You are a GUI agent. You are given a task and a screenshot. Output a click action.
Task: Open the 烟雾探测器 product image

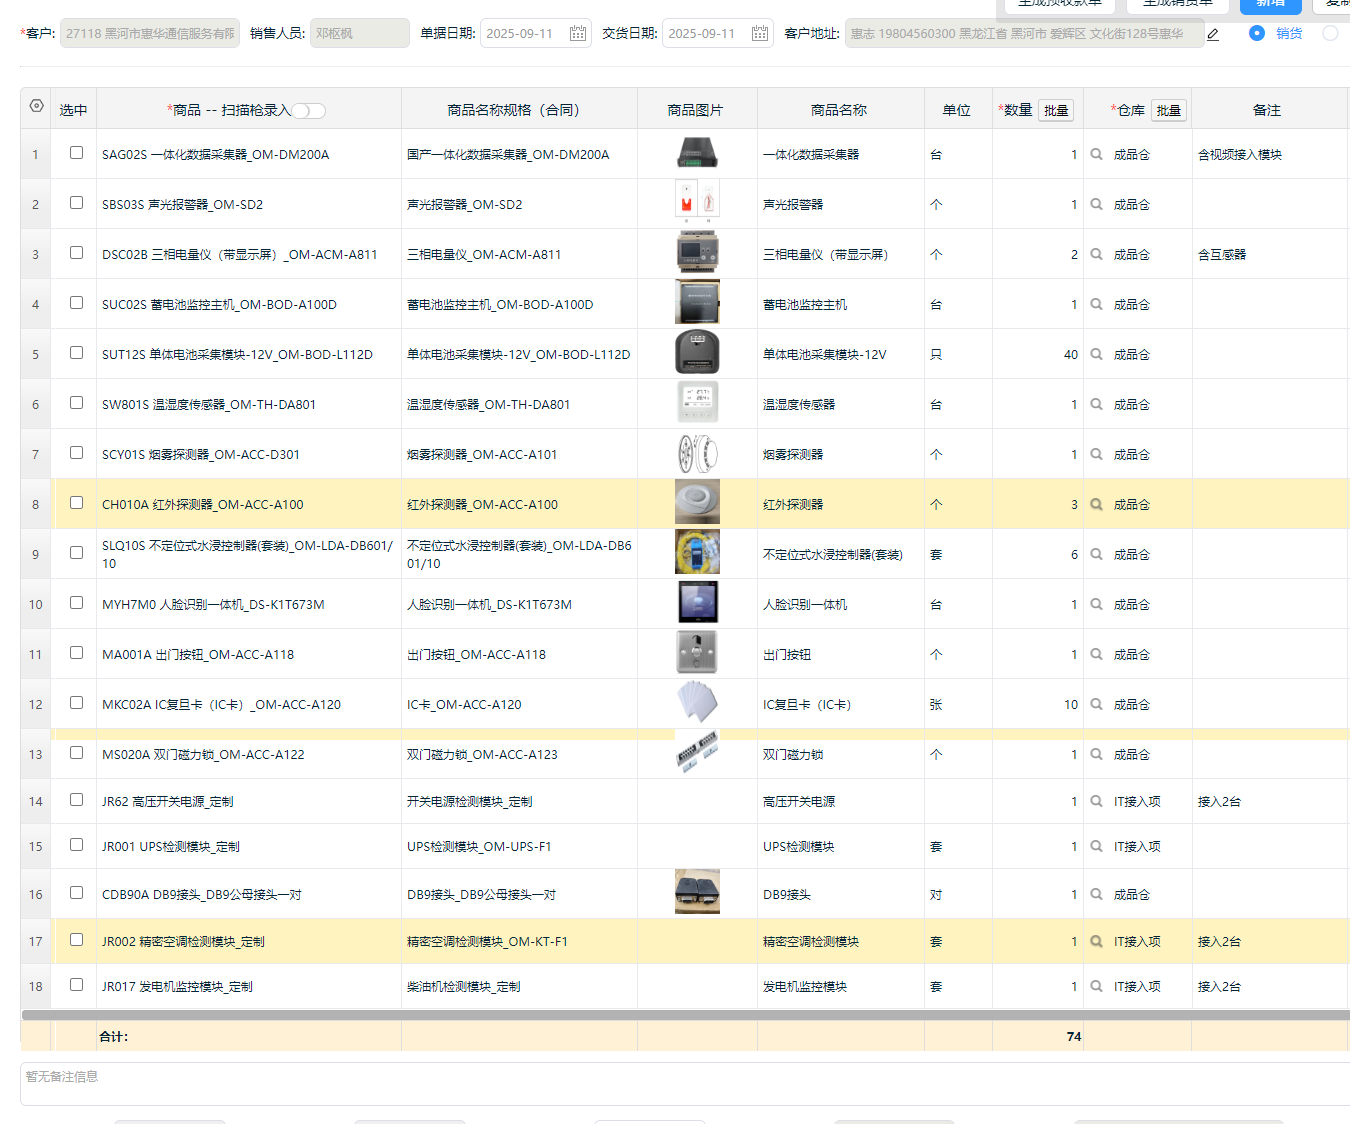coord(697,454)
